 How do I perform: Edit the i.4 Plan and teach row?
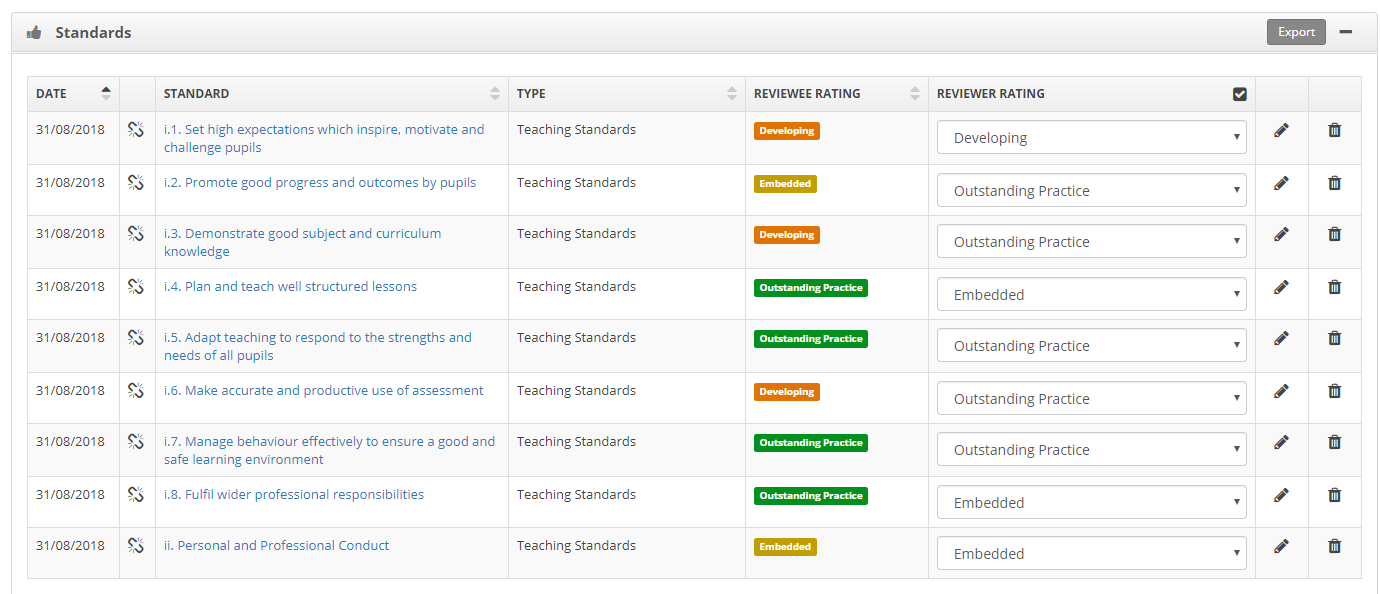tap(1281, 287)
